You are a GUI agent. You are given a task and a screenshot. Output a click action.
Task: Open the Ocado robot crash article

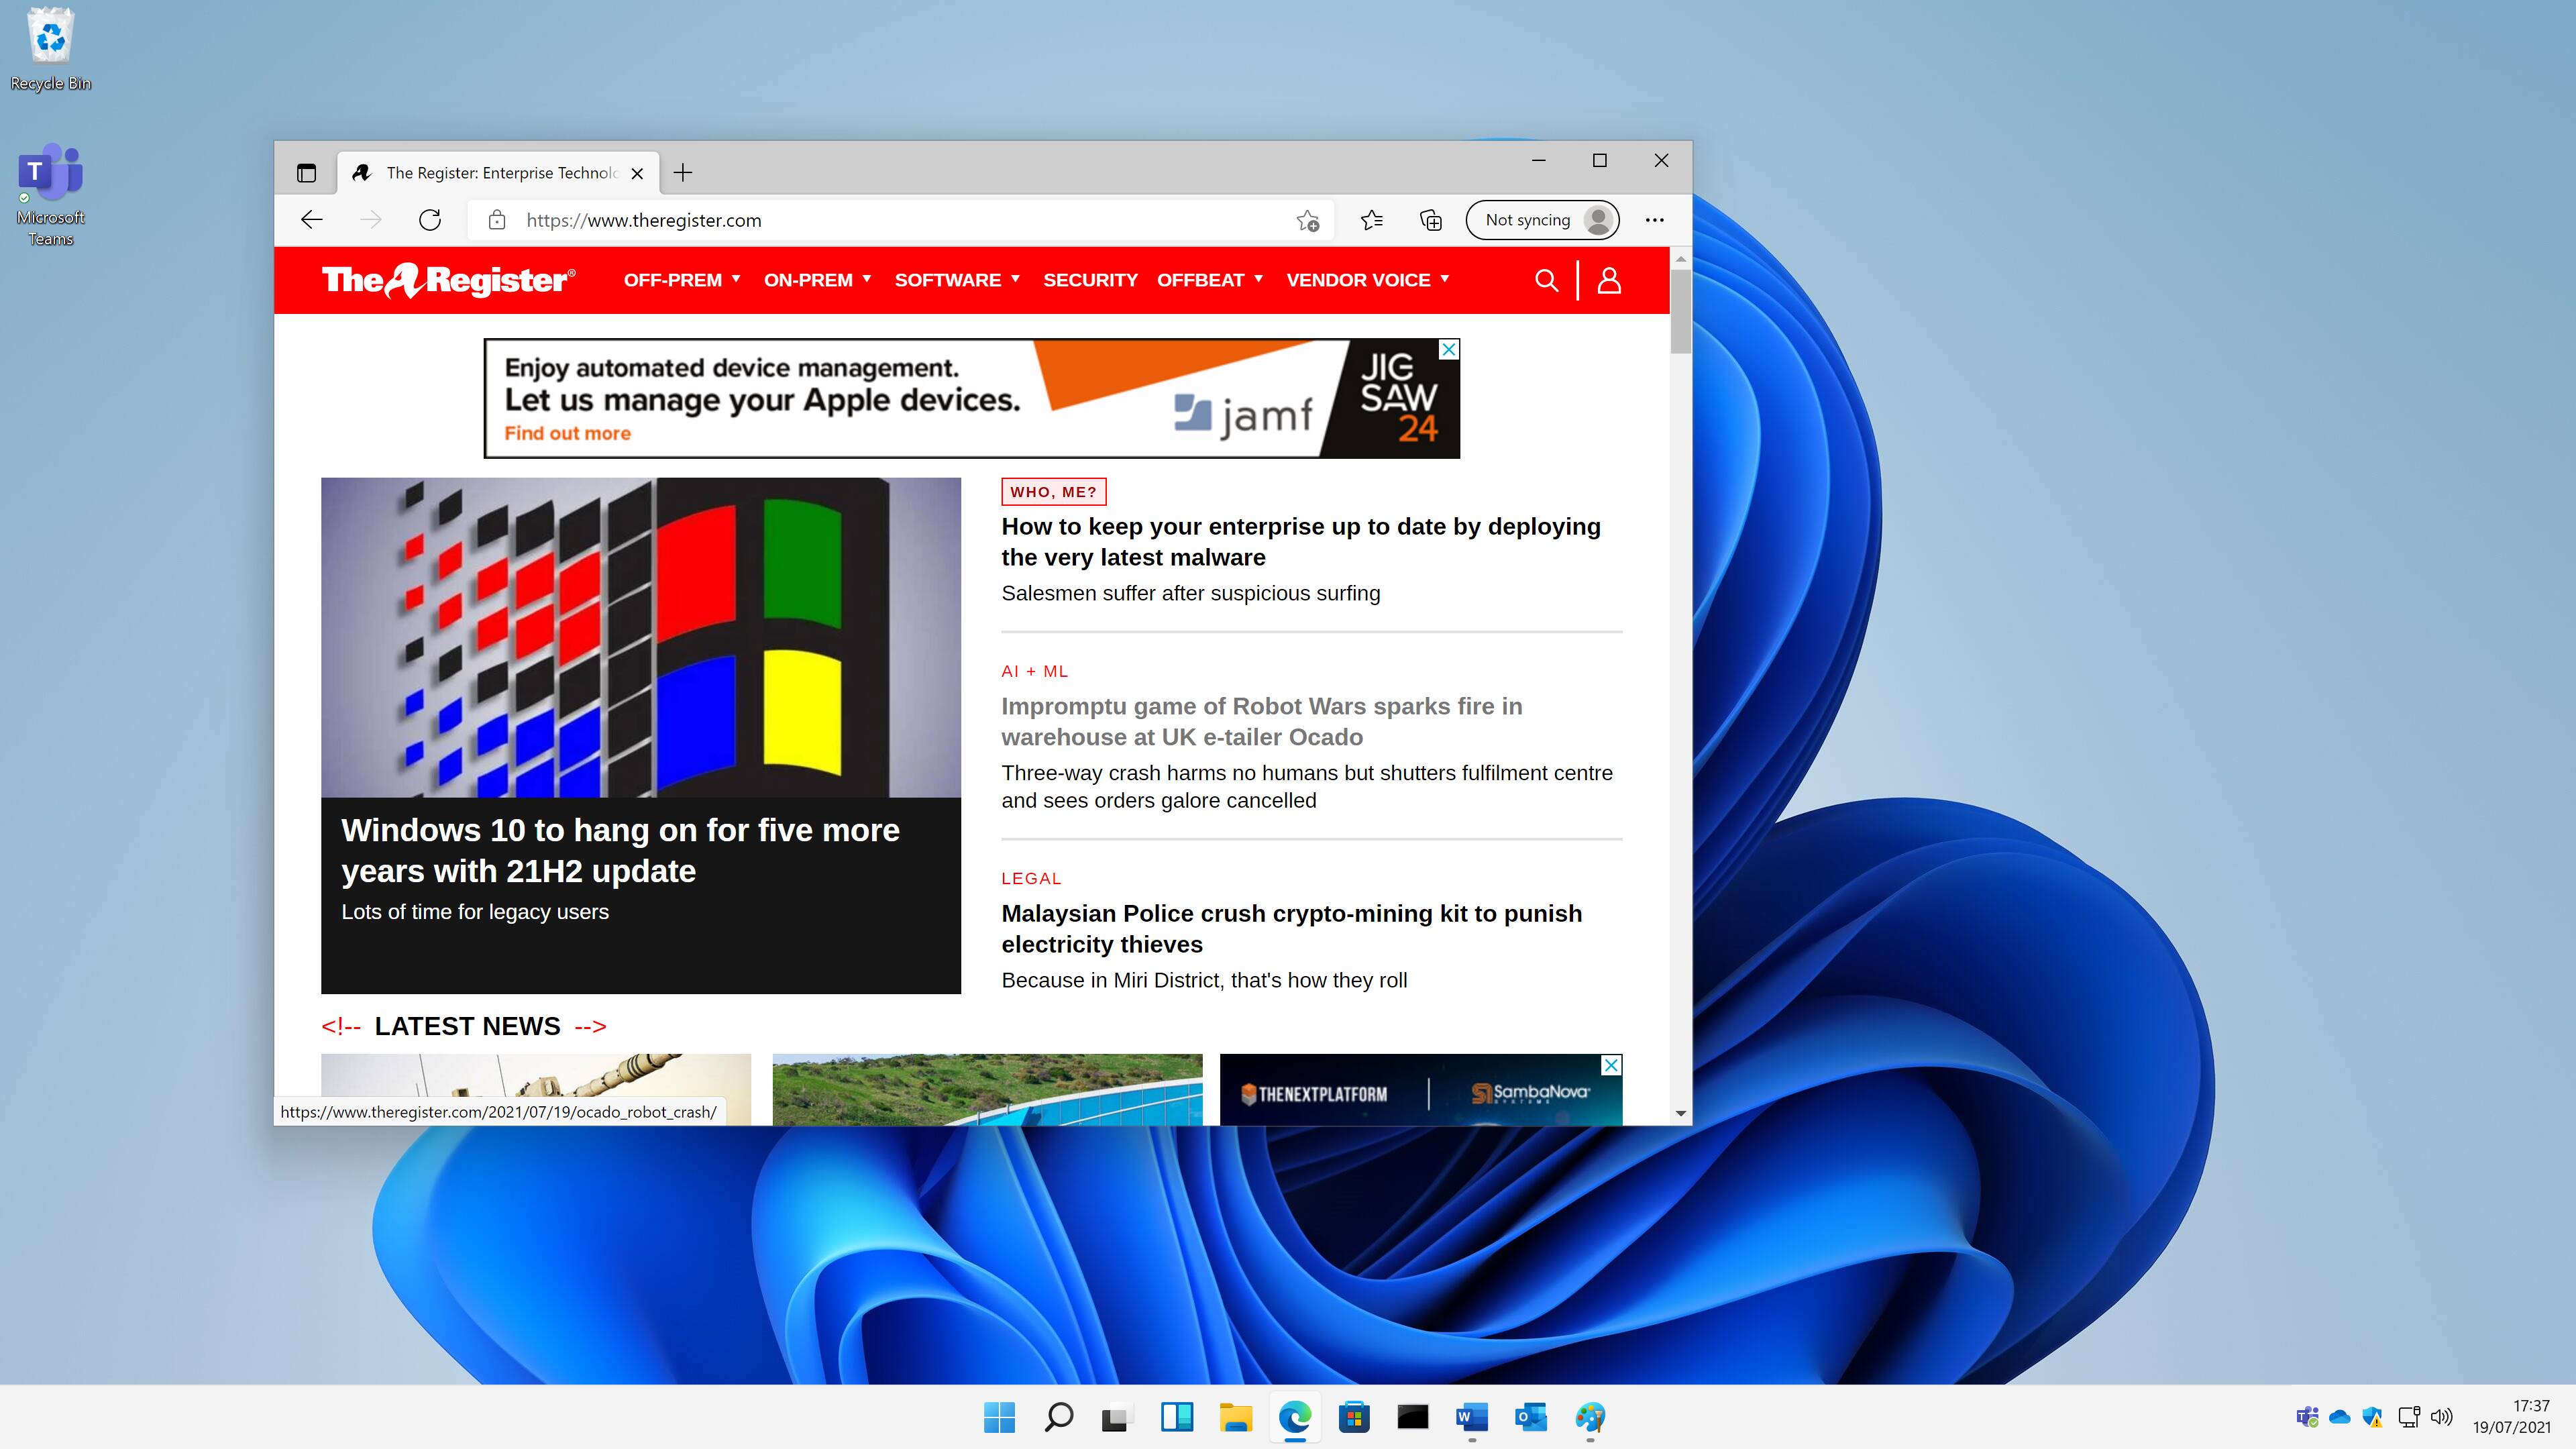(x=1260, y=720)
